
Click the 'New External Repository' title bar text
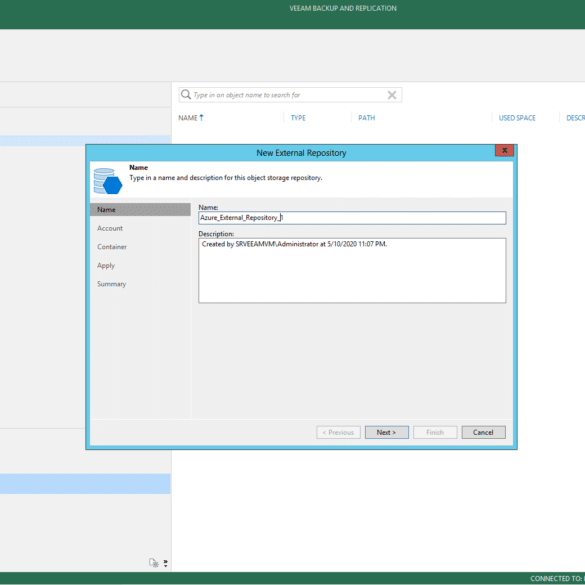[301, 153]
